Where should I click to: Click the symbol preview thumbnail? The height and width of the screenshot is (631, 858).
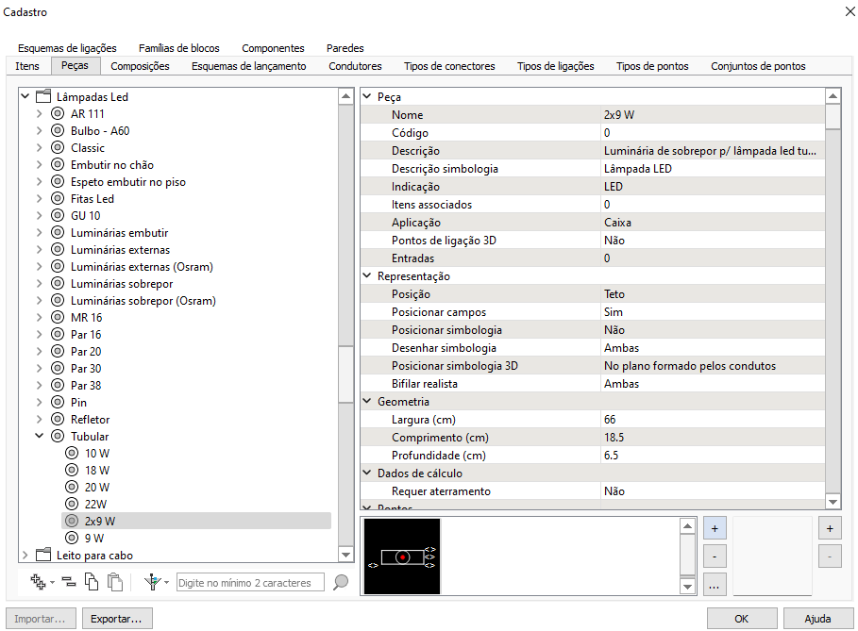(x=402, y=556)
